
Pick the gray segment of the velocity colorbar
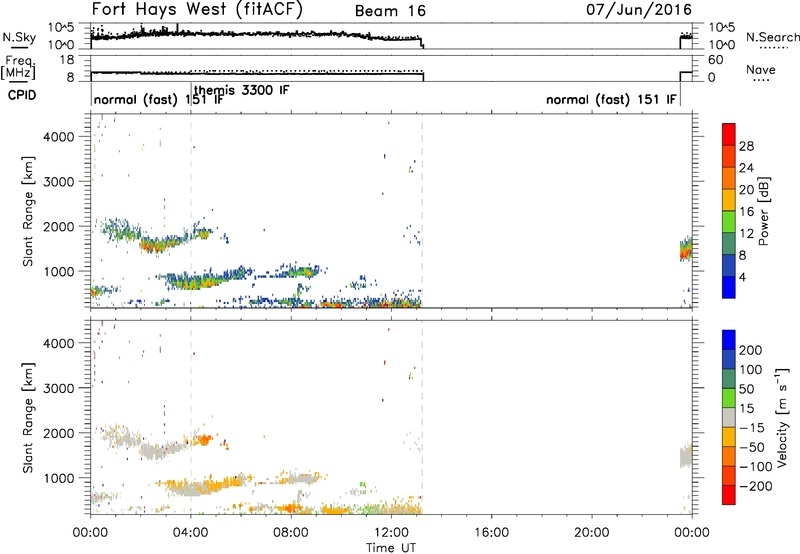pos(729,417)
